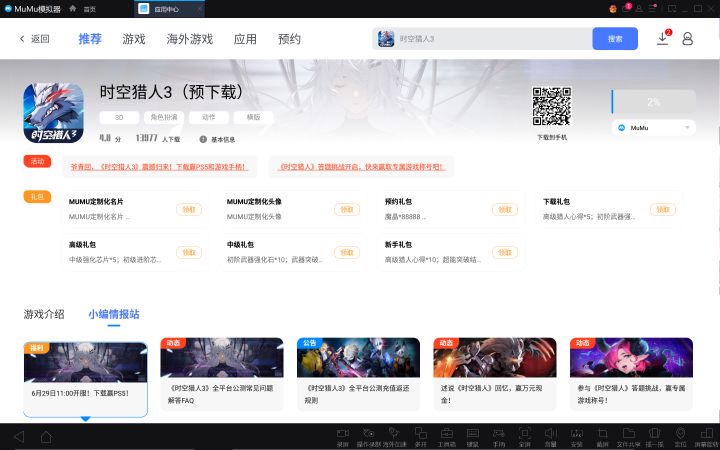Toggle 全屏 fullscreen icon
This screenshot has height=450, width=720.
pos(524,433)
